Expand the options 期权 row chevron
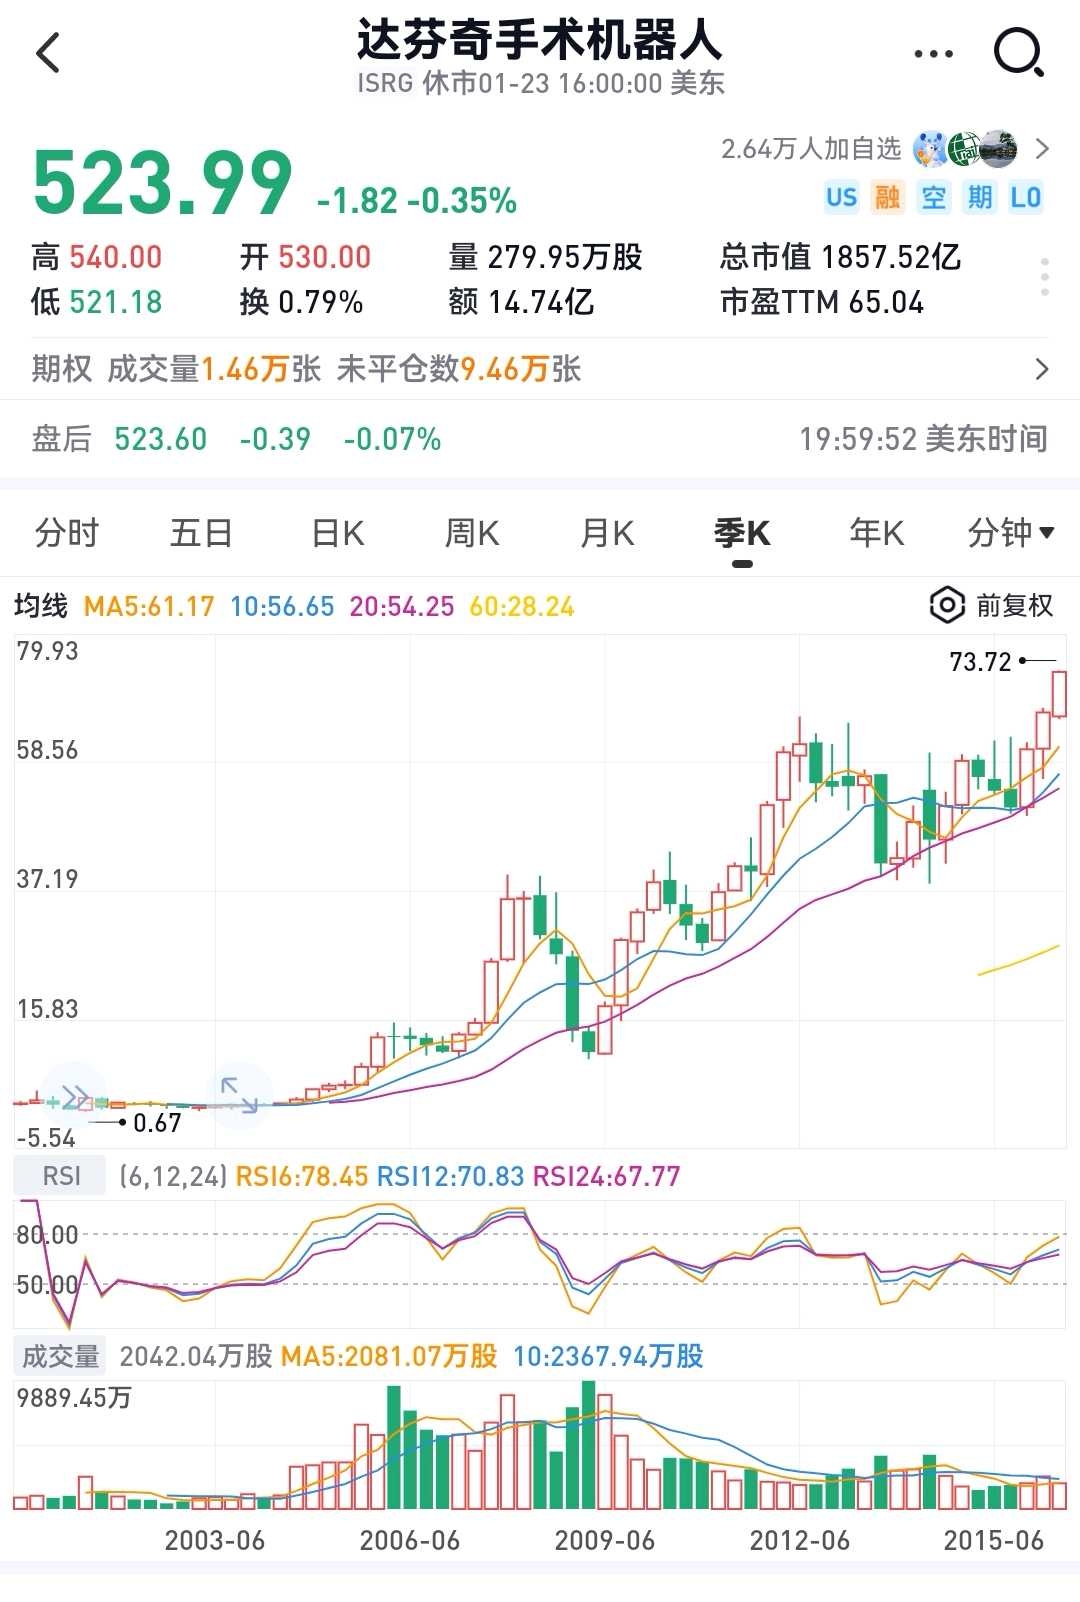The height and width of the screenshot is (1602, 1080). click(x=1042, y=369)
